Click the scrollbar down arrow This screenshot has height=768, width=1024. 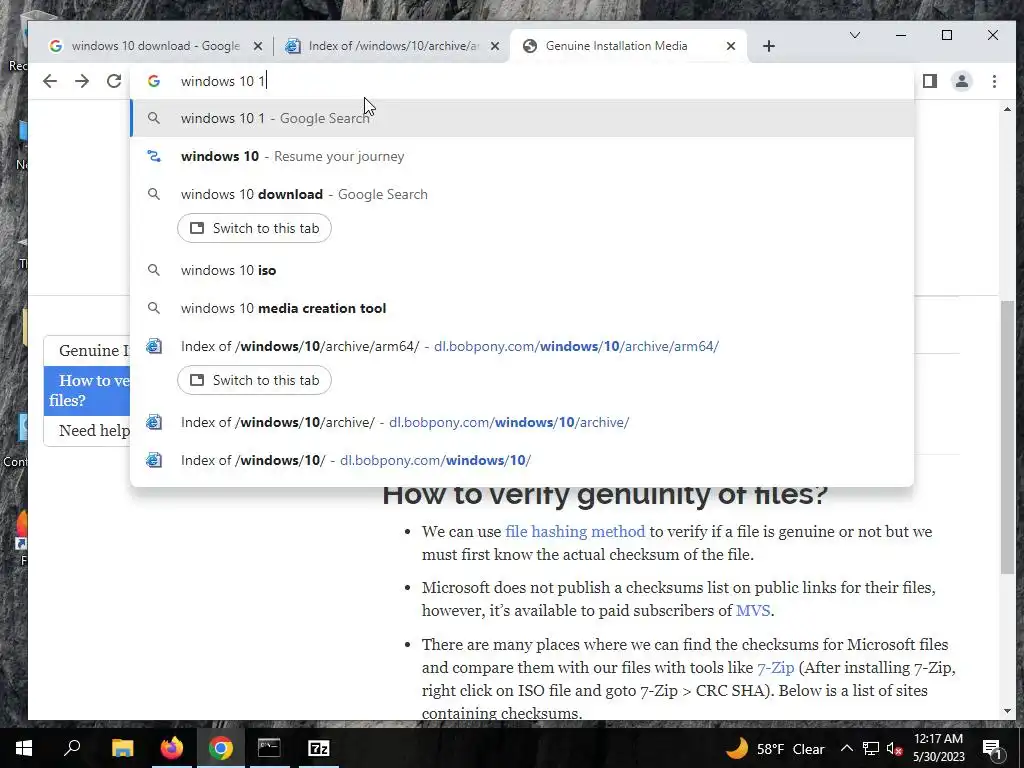pyautogui.click(x=1007, y=711)
